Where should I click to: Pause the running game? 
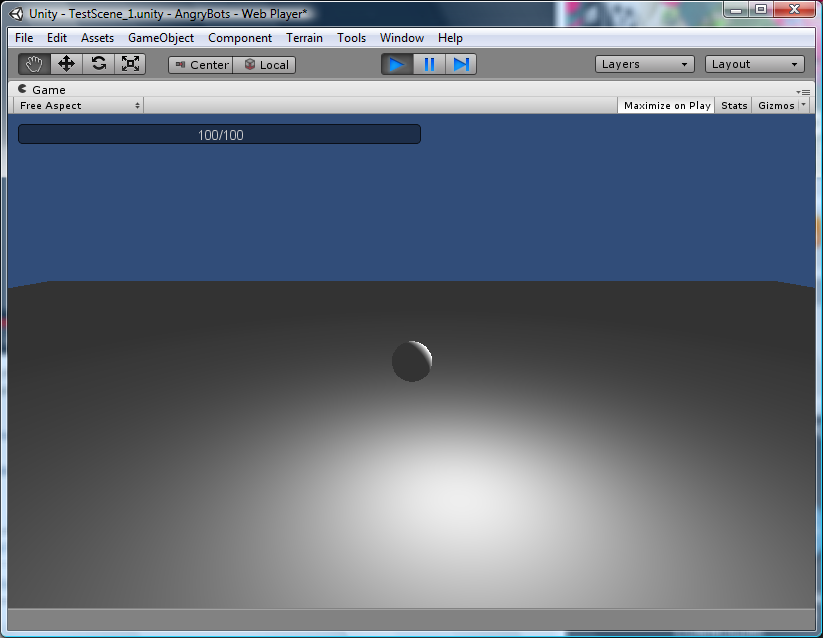coord(429,65)
